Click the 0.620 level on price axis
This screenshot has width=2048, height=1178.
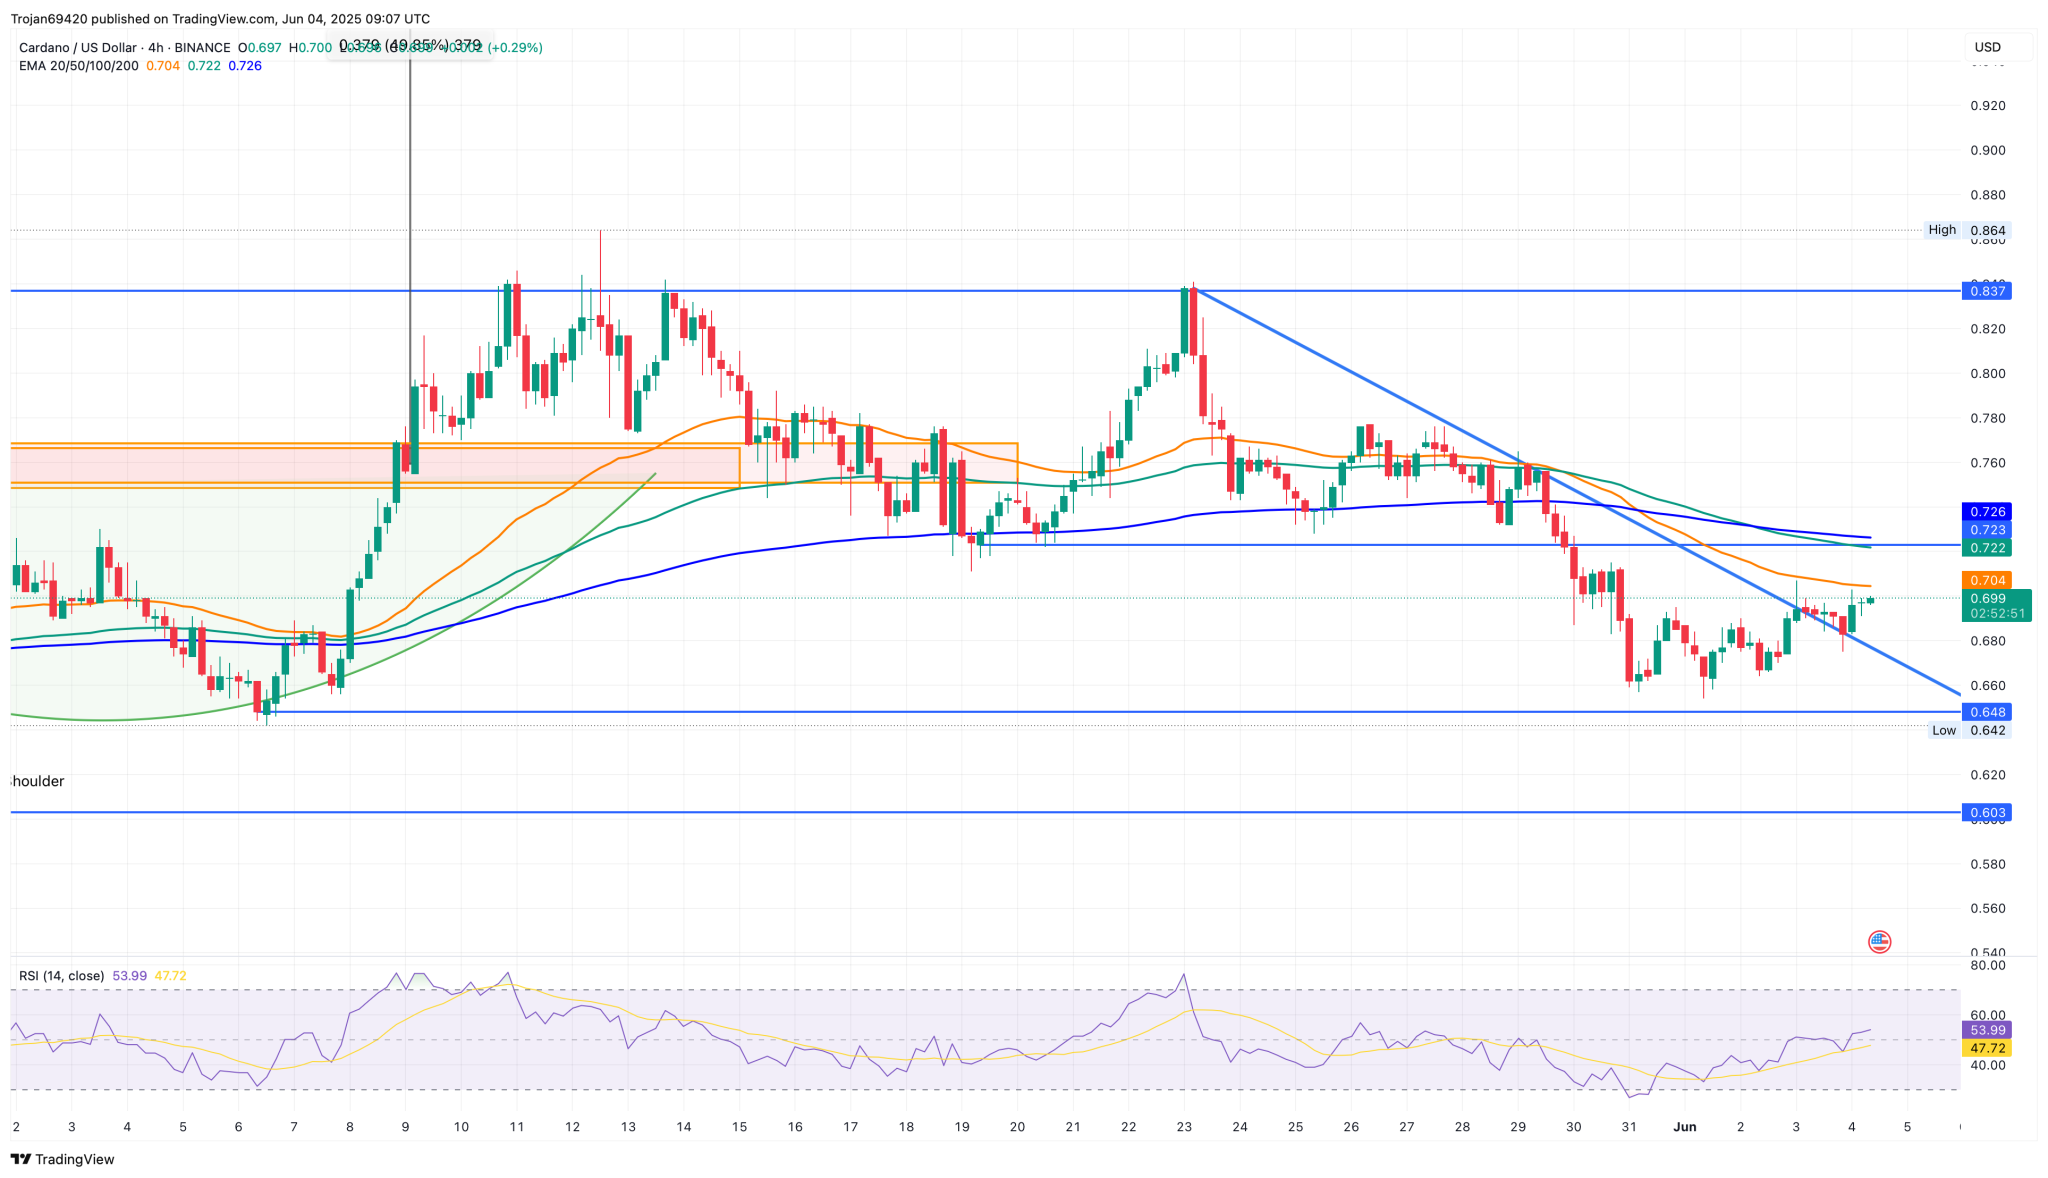(1987, 775)
